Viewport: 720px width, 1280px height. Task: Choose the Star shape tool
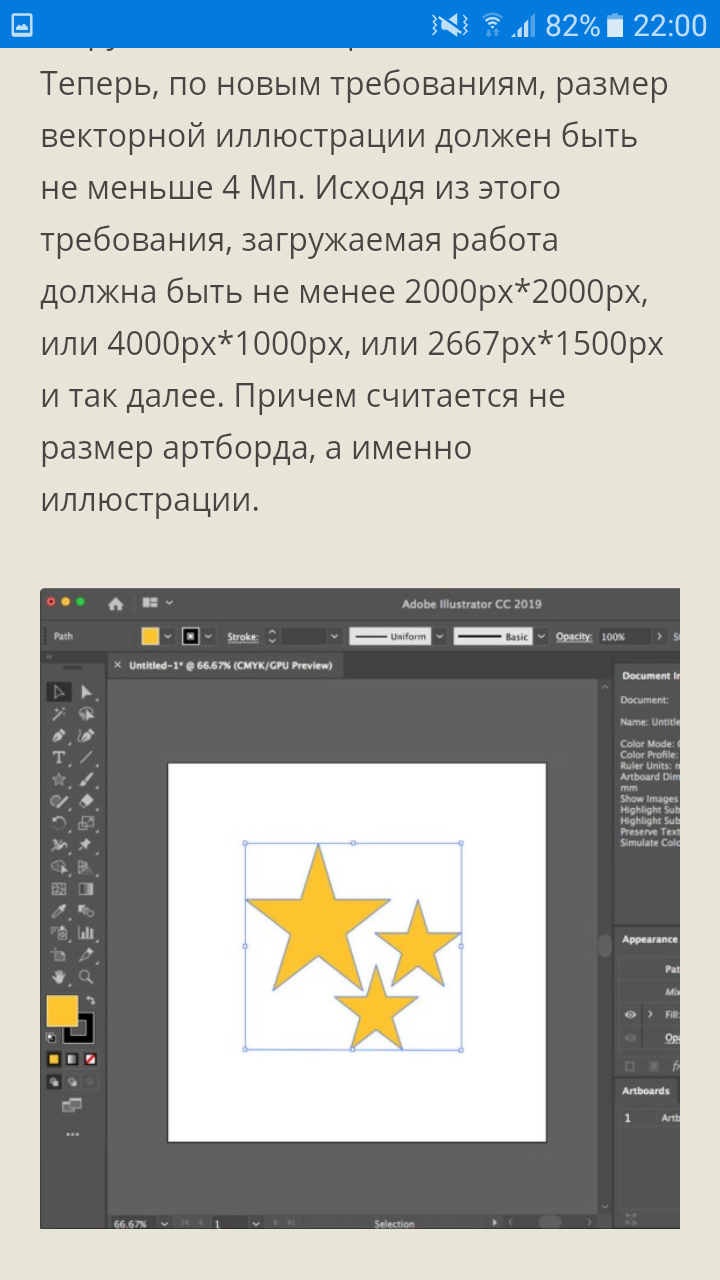(x=58, y=779)
